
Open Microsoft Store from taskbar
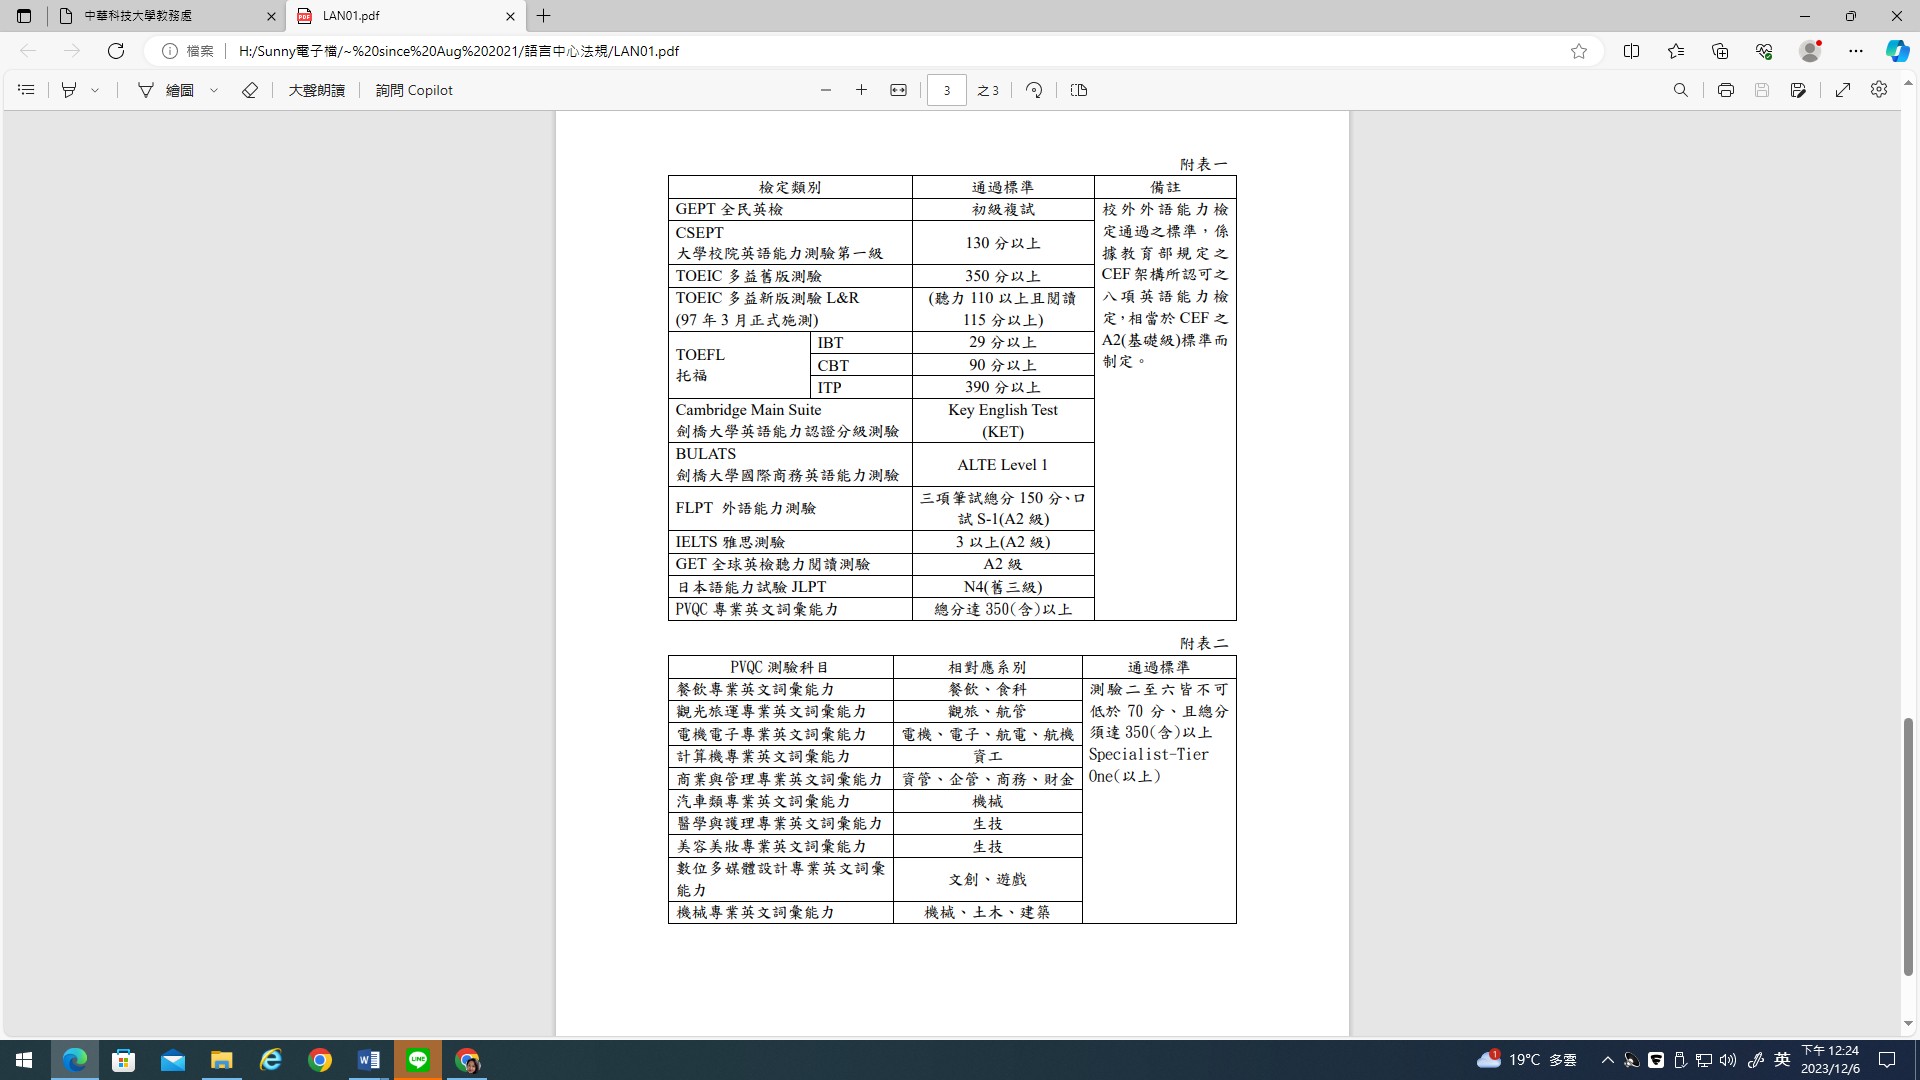123,1060
